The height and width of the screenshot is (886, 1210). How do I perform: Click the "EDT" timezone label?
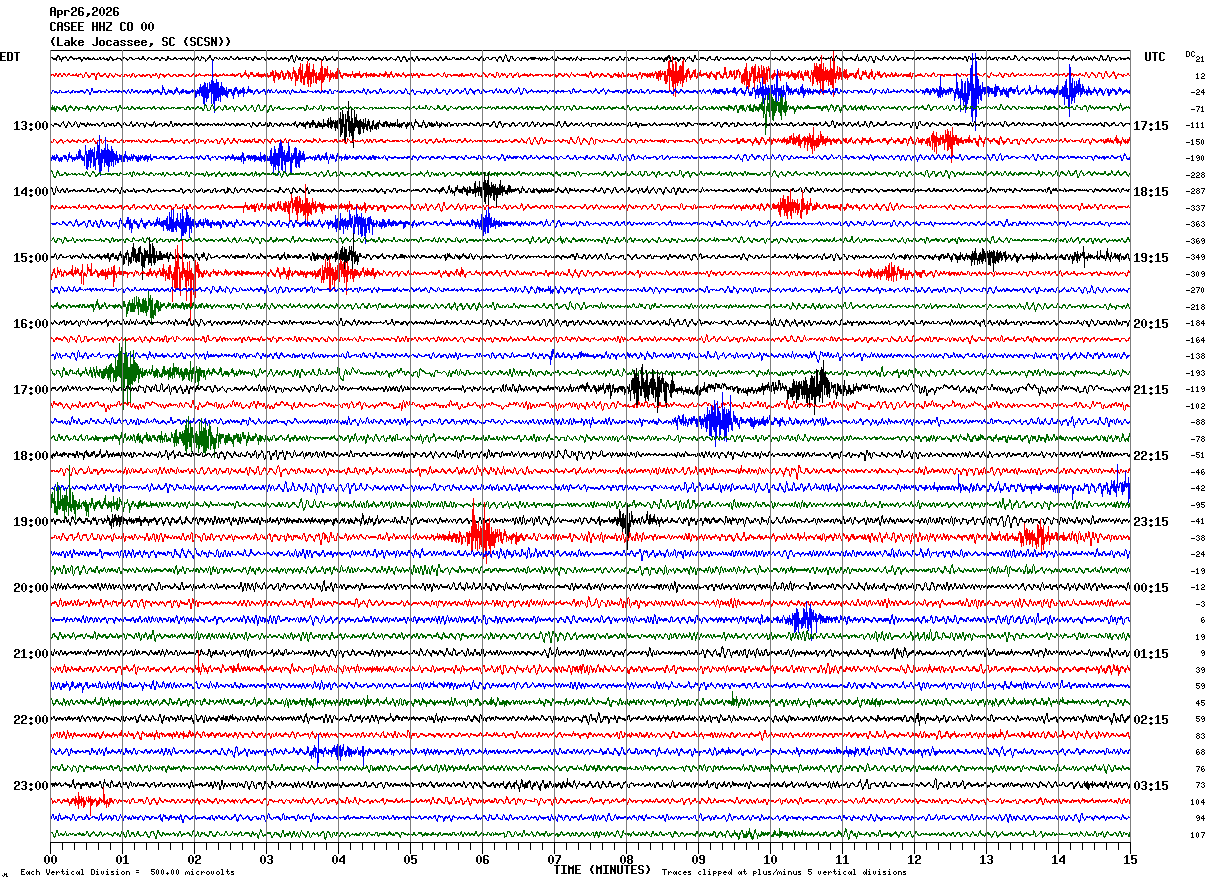pyautogui.click(x=10, y=57)
